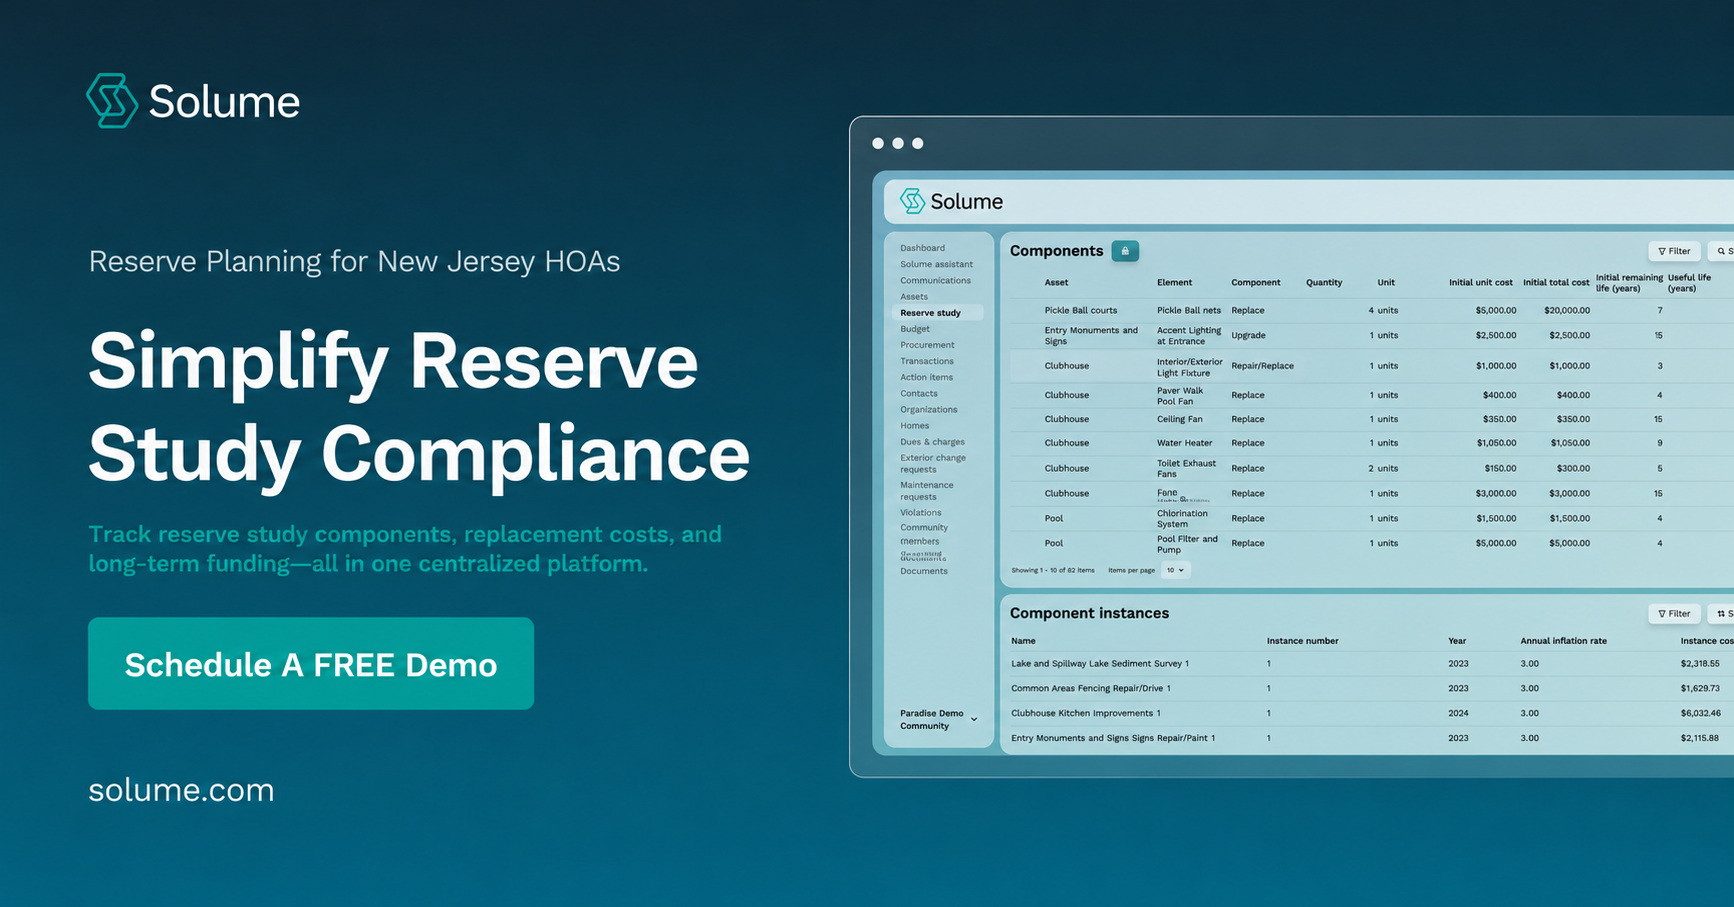Screen dimensions: 1734x907
Task: Click the Annual inflation rate column header
Action: tap(1563, 641)
